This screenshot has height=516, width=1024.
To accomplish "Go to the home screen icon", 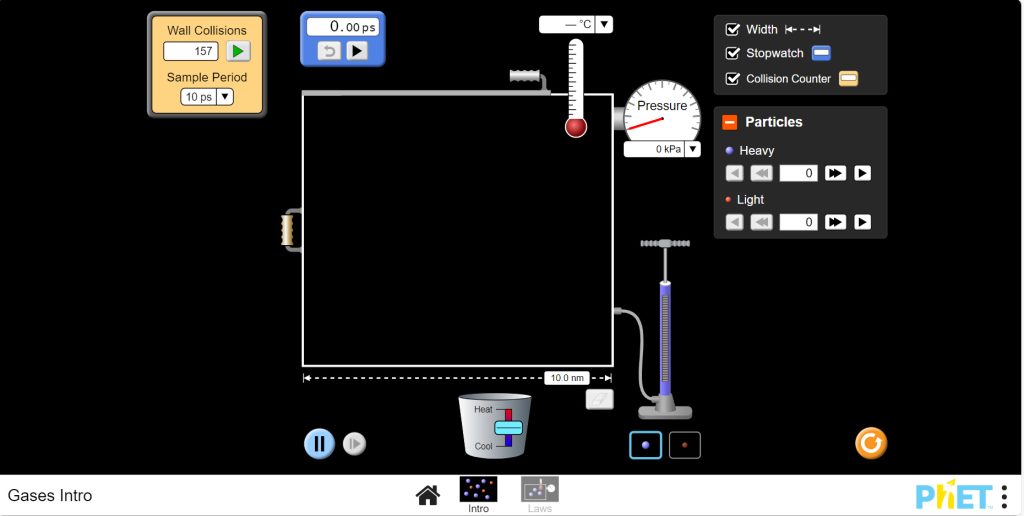I will 428,495.
